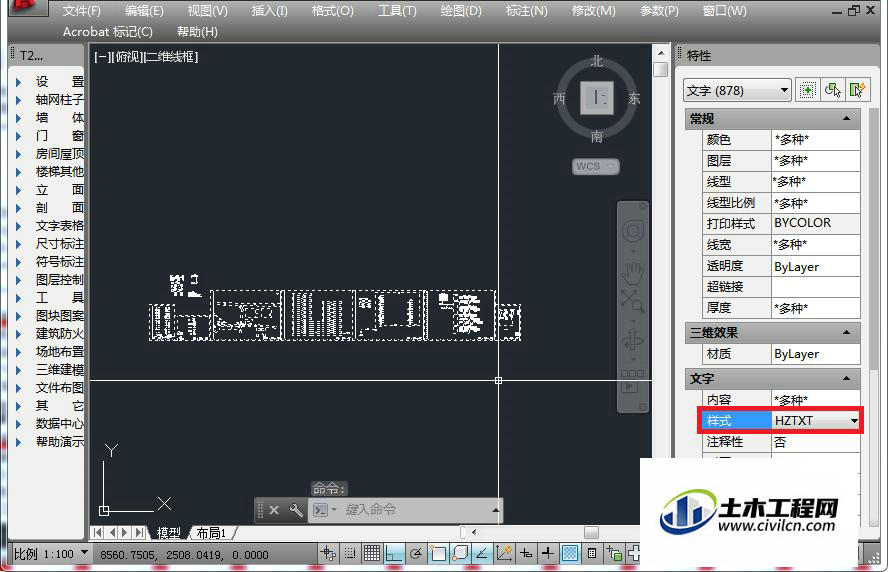Click the 颜色 property value field
This screenshot has height=572, width=888.
click(816, 139)
